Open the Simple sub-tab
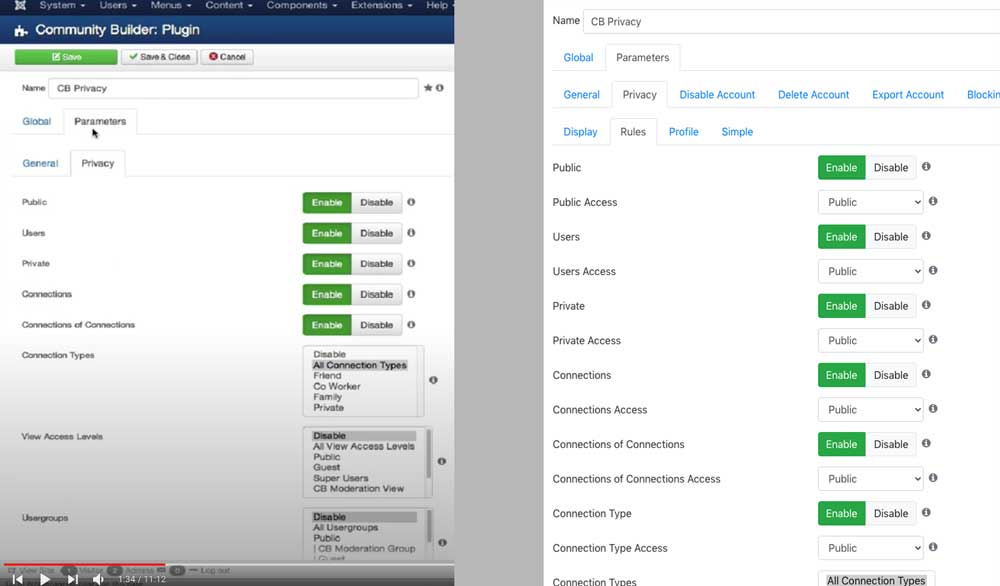 [x=737, y=132]
